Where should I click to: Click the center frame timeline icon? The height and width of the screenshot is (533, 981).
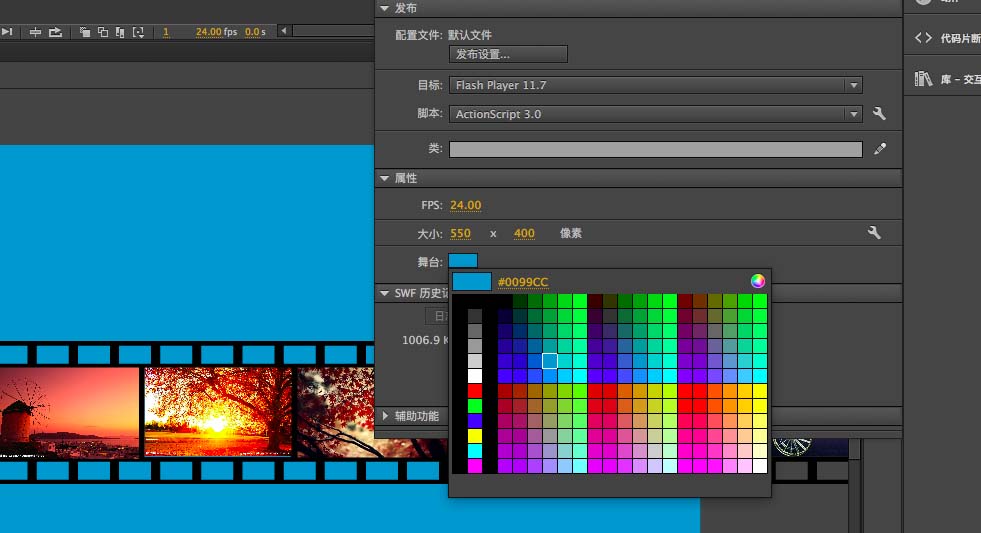point(36,32)
